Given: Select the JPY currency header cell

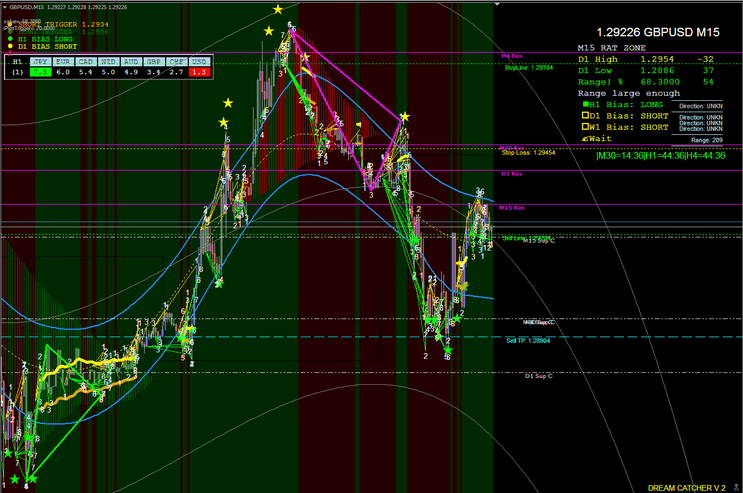Looking at the screenshot, I should (40, 62).
